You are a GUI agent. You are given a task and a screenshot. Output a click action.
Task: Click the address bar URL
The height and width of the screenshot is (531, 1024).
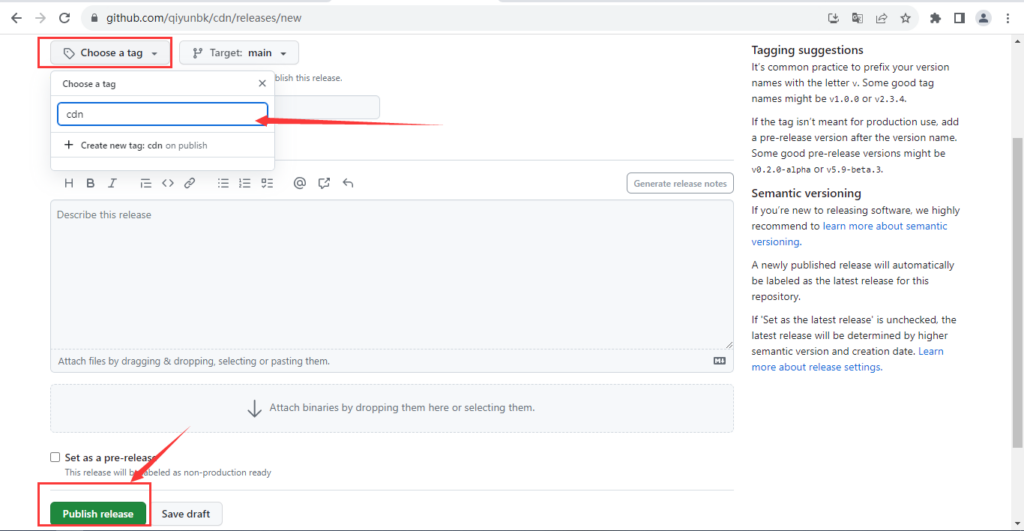[x=204, y=18]
